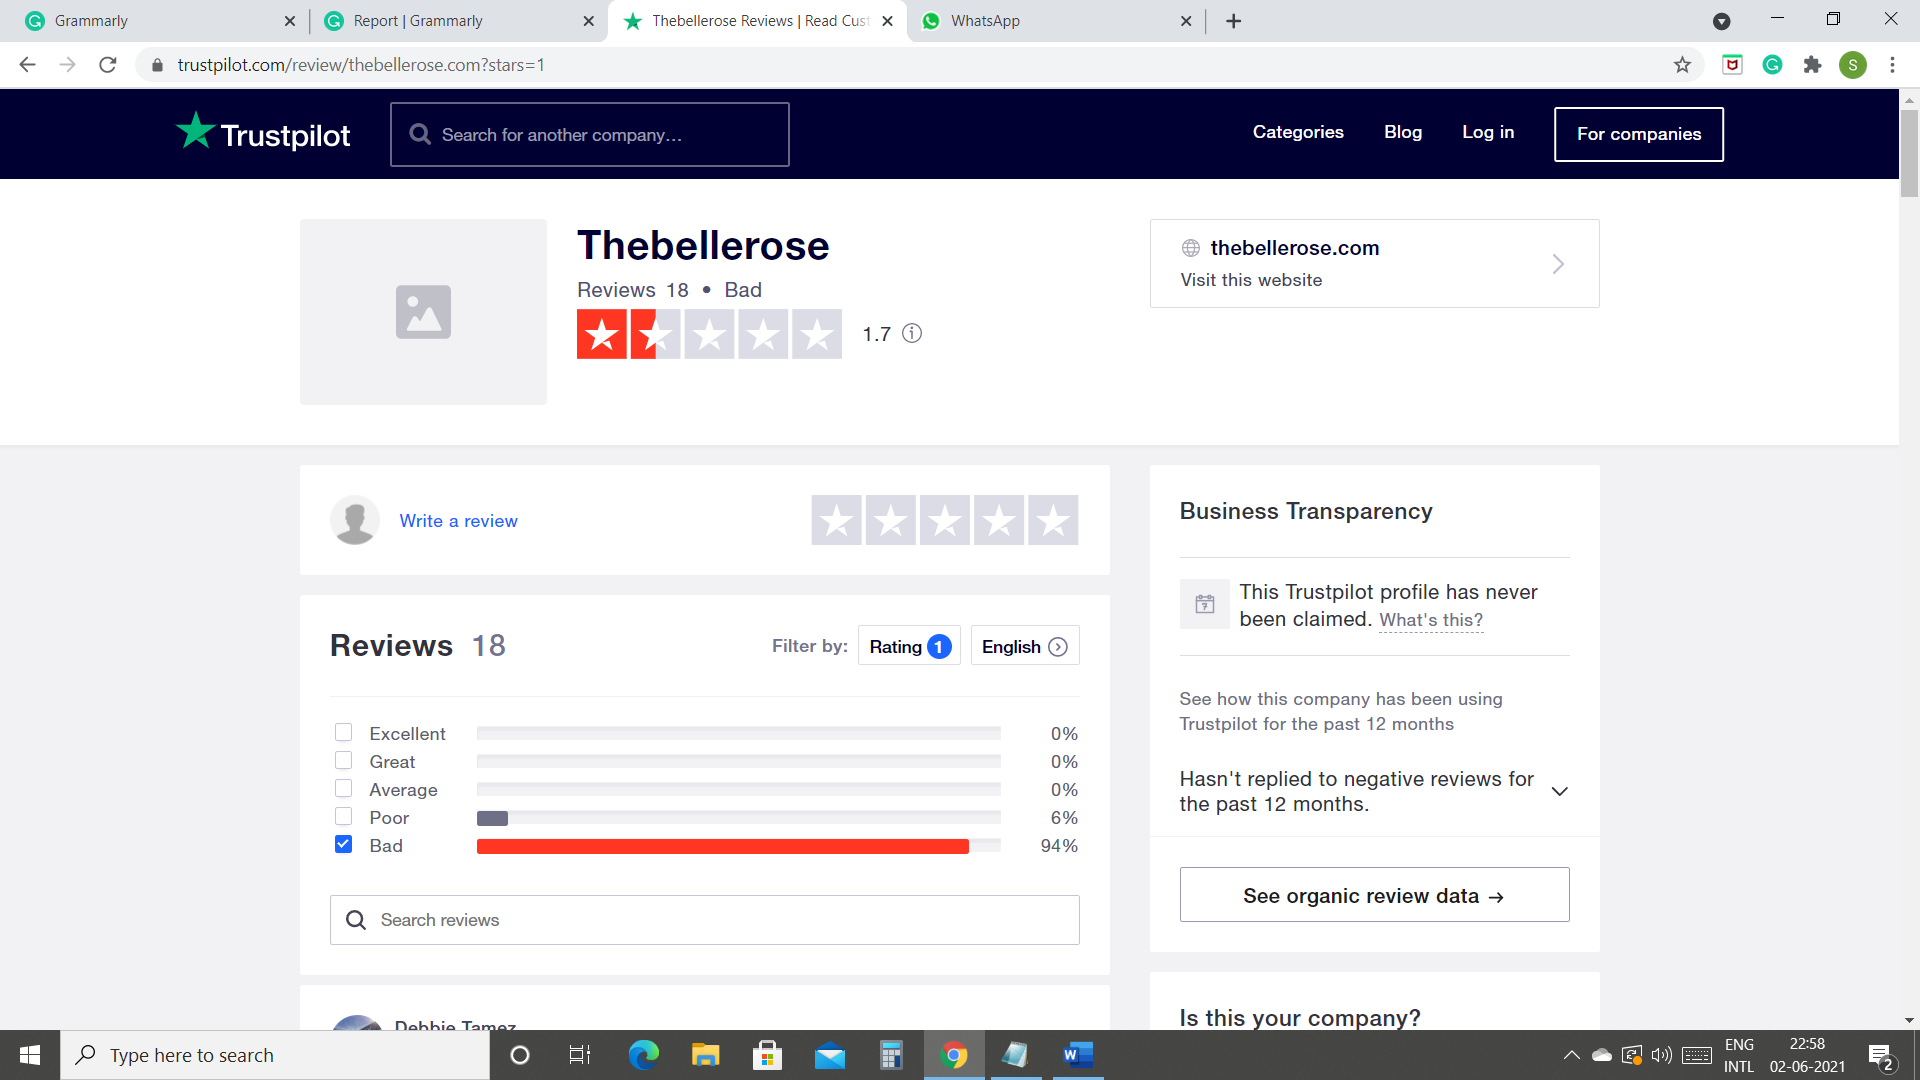The image size is (1920, 1080).
Task: Click the Search for another company field
Action: click(589, 134)
